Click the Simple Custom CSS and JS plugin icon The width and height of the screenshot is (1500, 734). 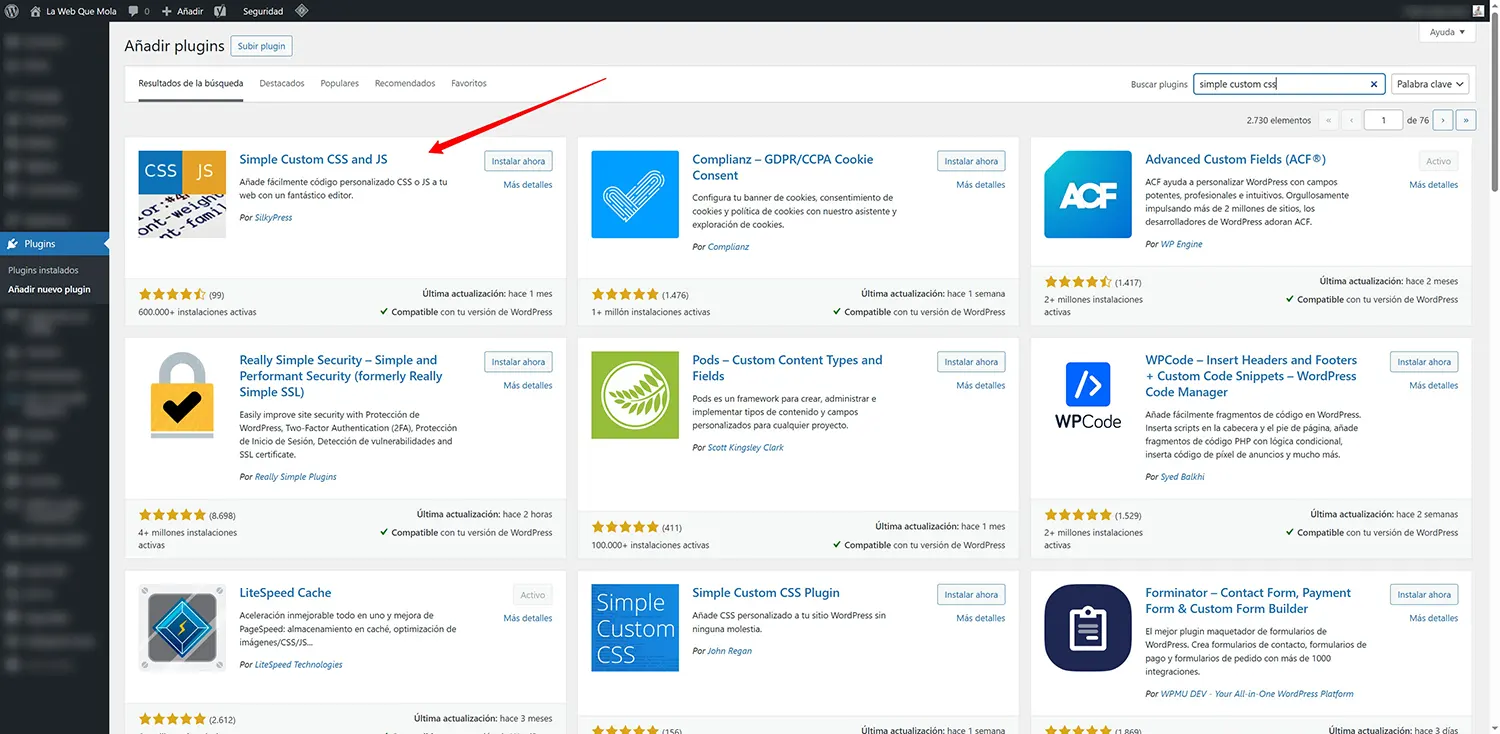click(182, 194)
